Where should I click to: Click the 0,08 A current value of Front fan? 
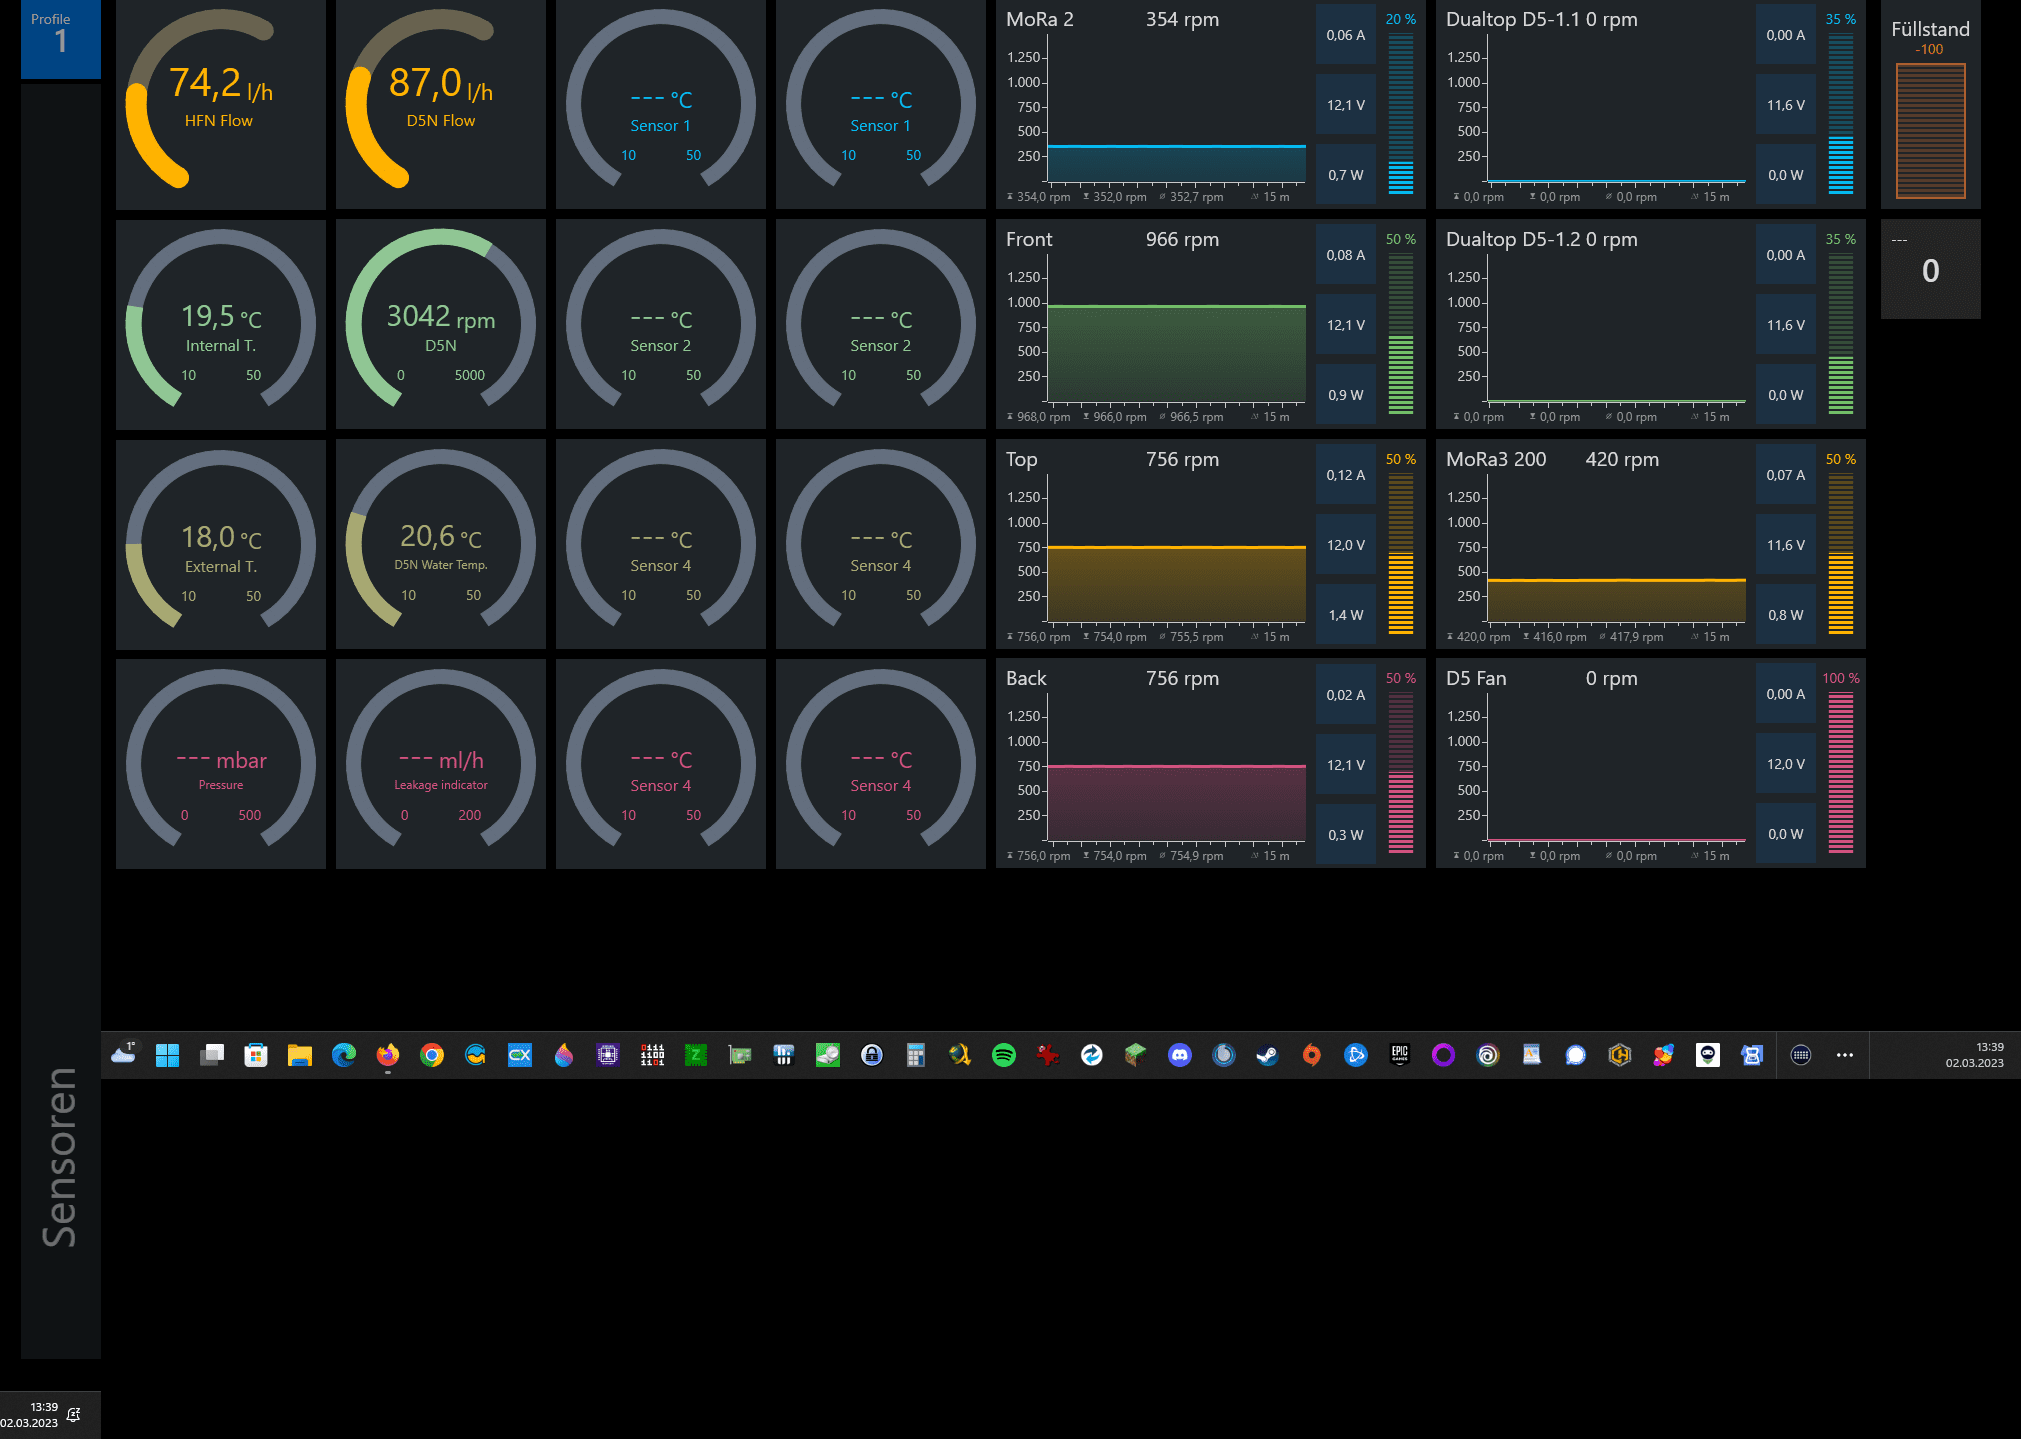pos(1346,255)
